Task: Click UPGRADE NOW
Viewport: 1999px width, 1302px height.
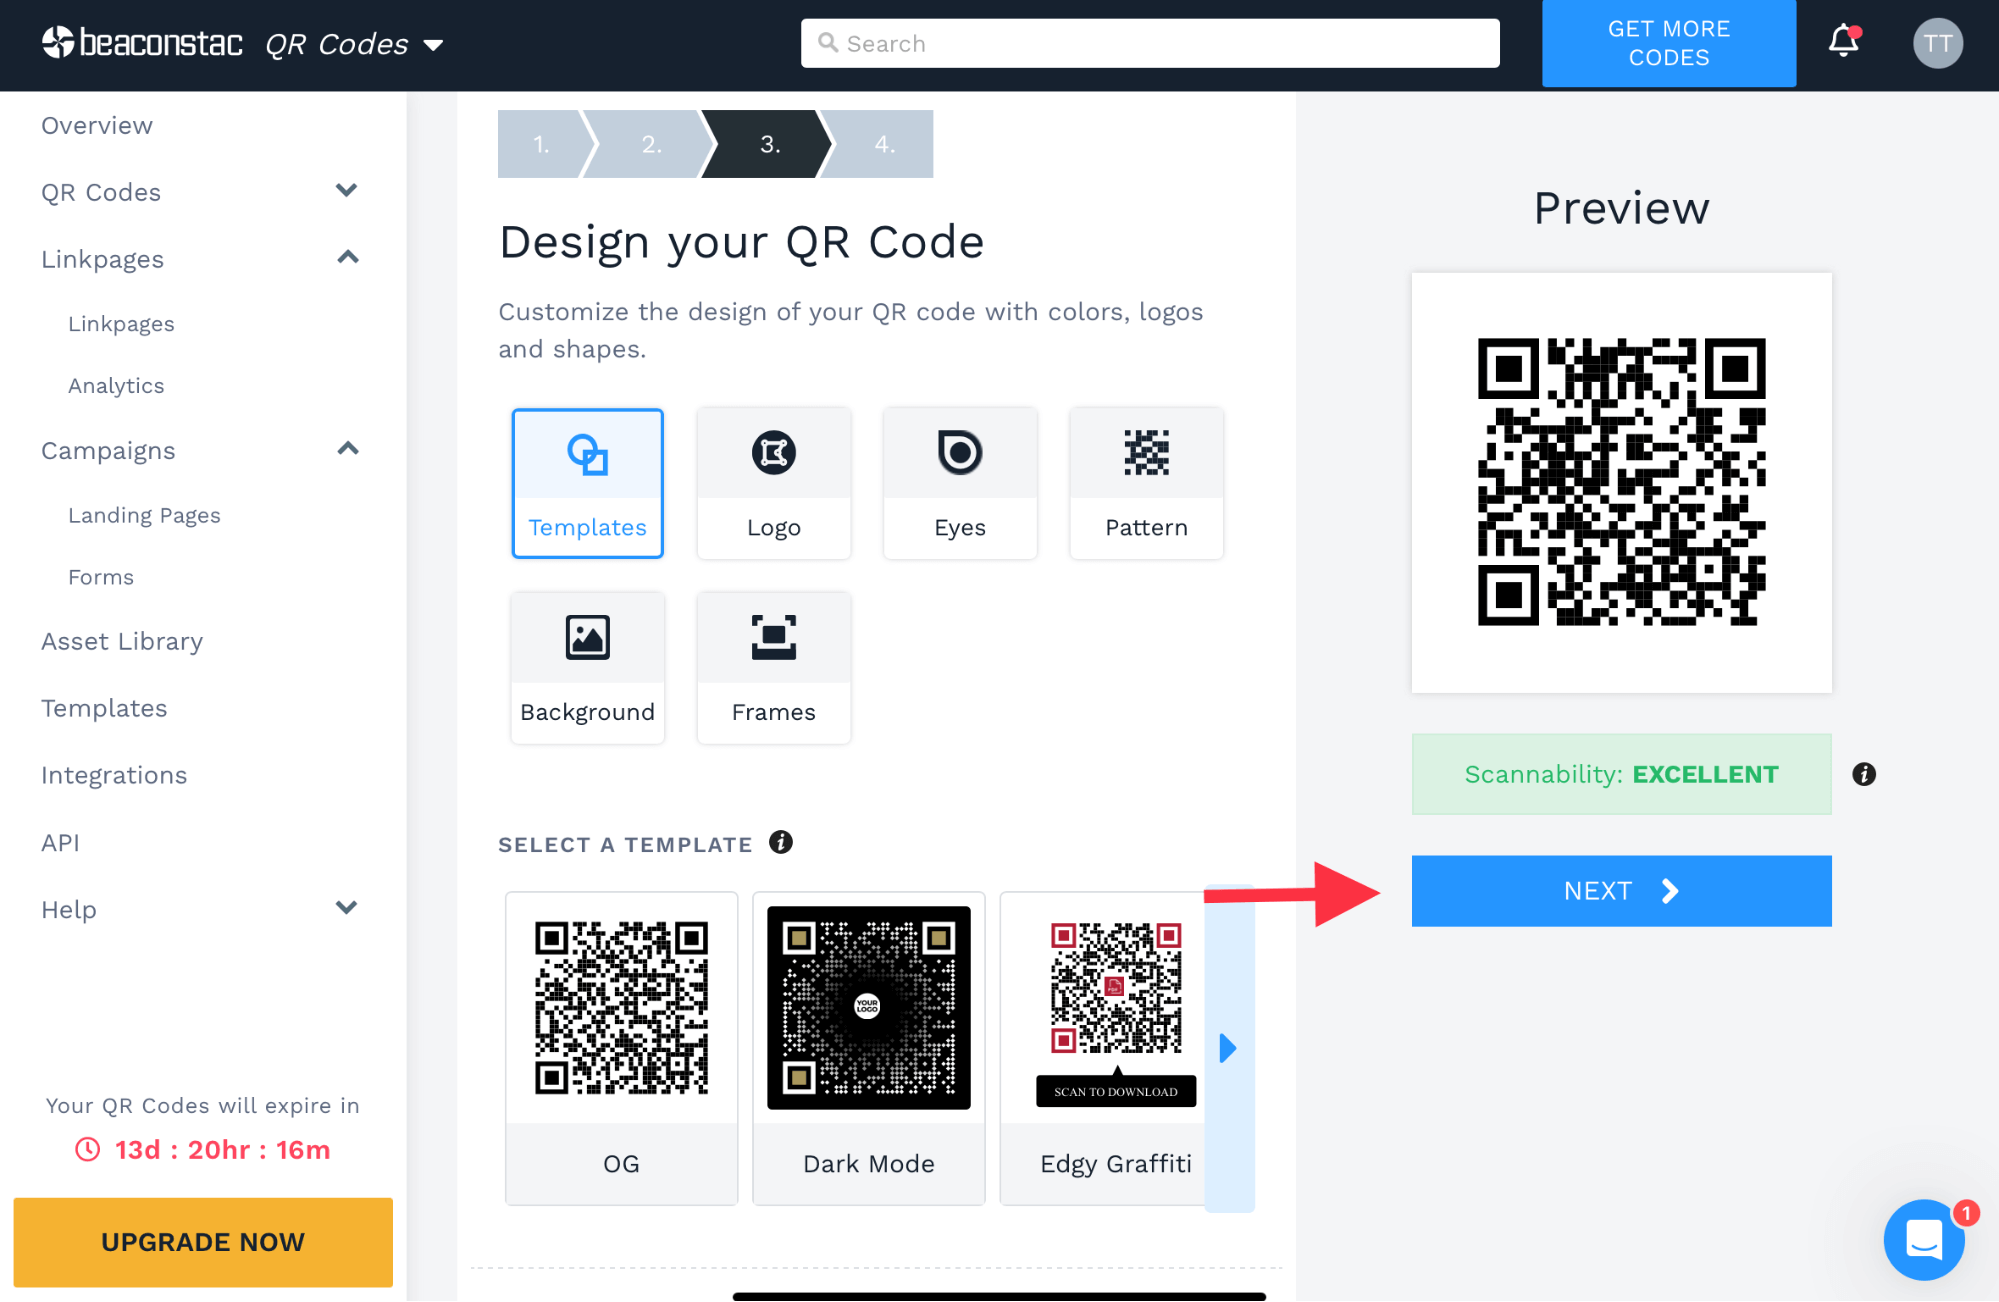Action: [202, 1242]
